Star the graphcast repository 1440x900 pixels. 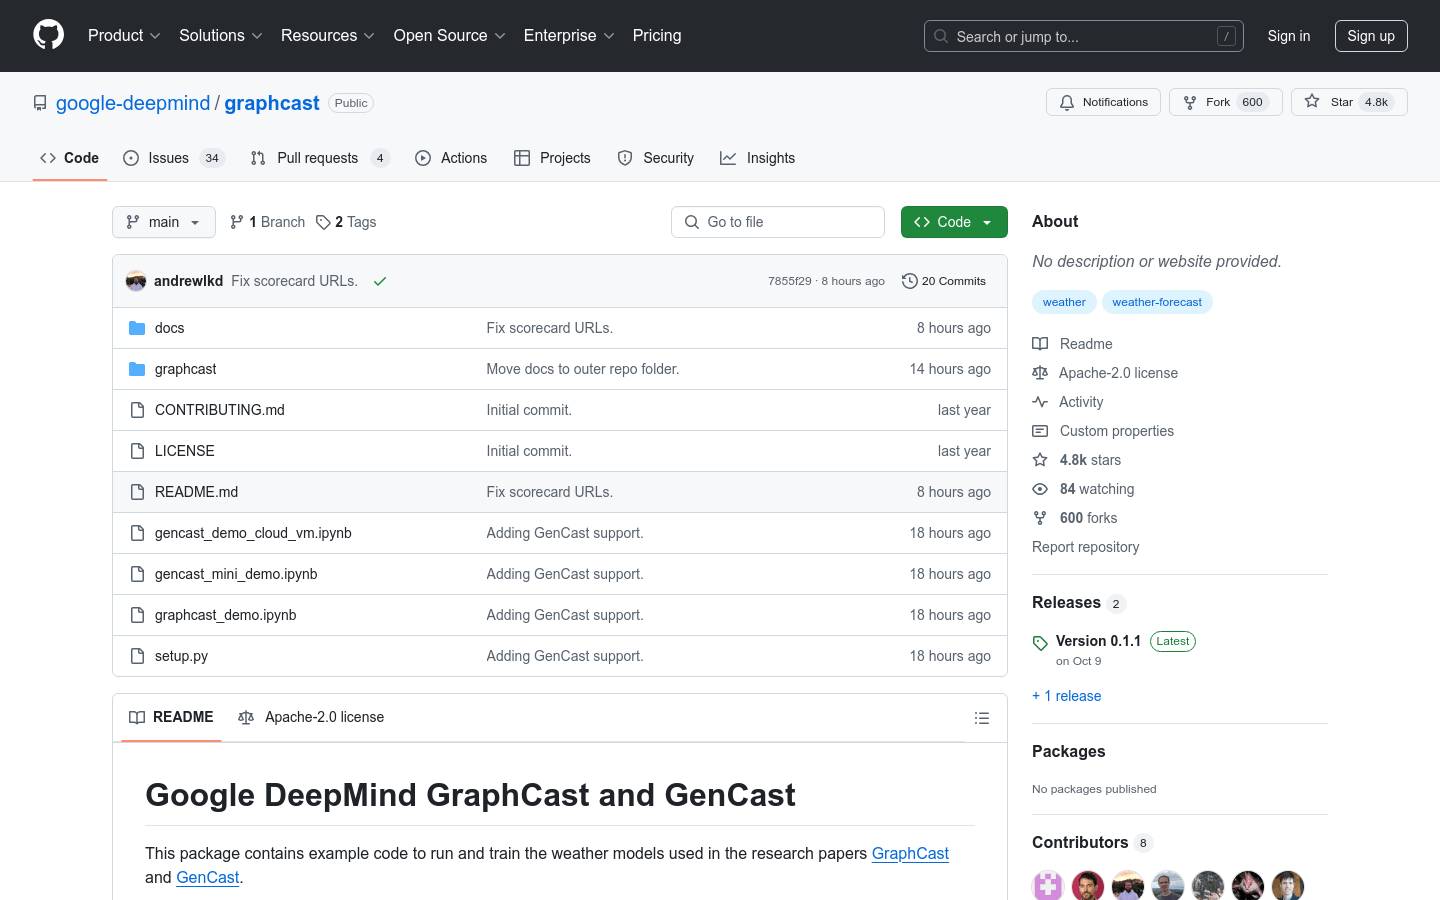click(x=1349, y=102)
